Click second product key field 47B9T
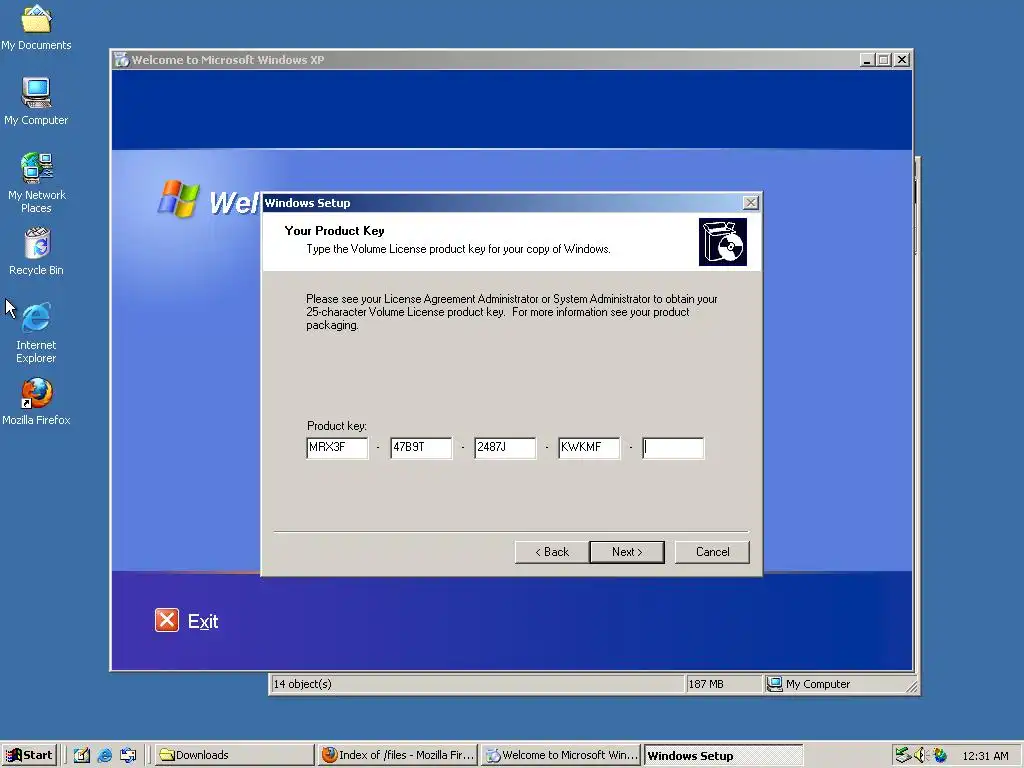Image resolution: width=1024 pixels, height=768 pixels. click(x=421, y=448)
